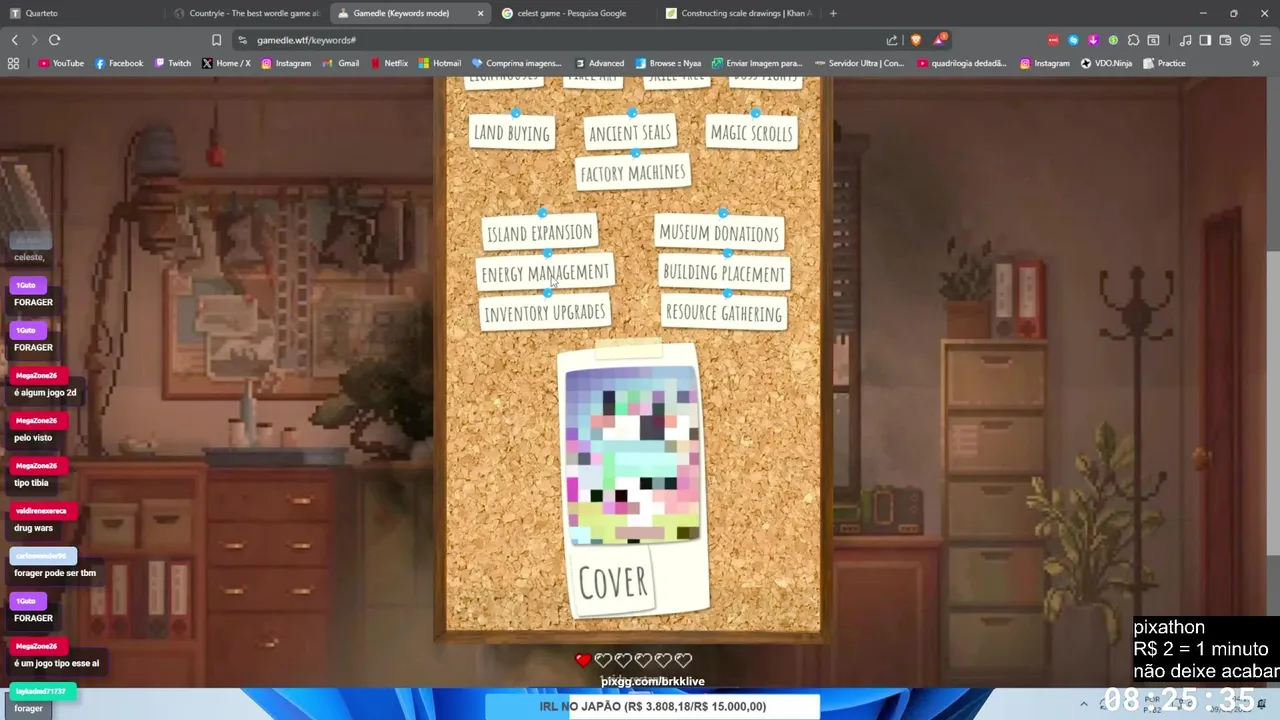Viewport: 1280px width, 720px height.
Task: Open the Enviar Imagem para bookmark
Action: tap(757, 63)
